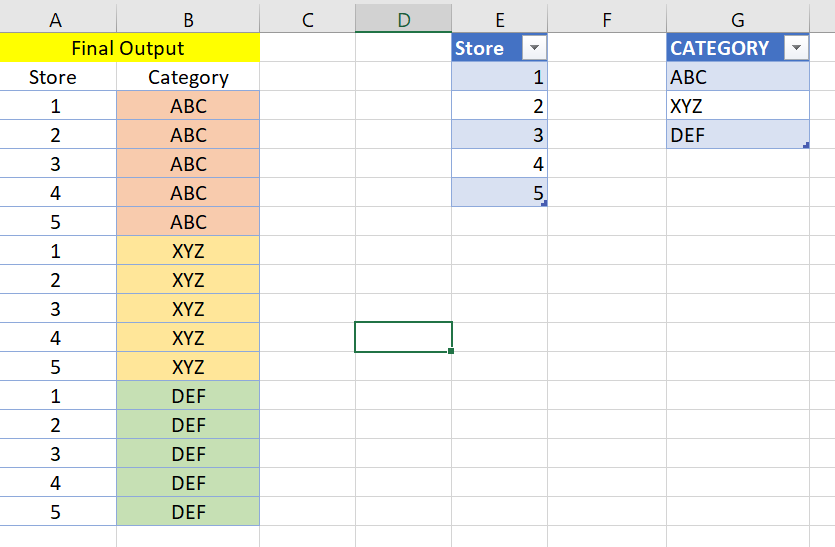
Task: Select column B header
Action: pos(188,20)
